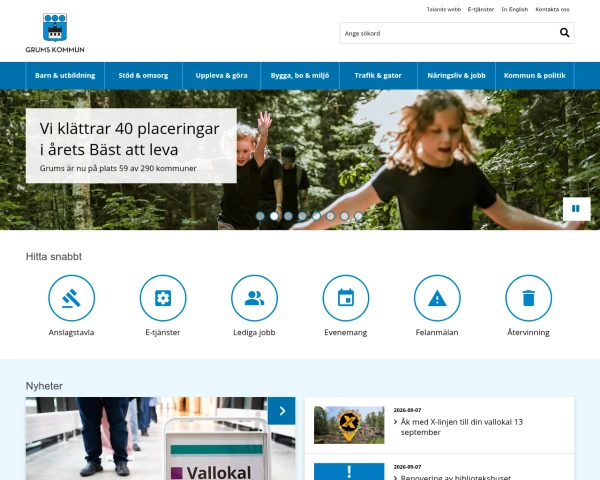Click Evenemang text label
Viewport: 600px width, 480px height.
point(346,332)
